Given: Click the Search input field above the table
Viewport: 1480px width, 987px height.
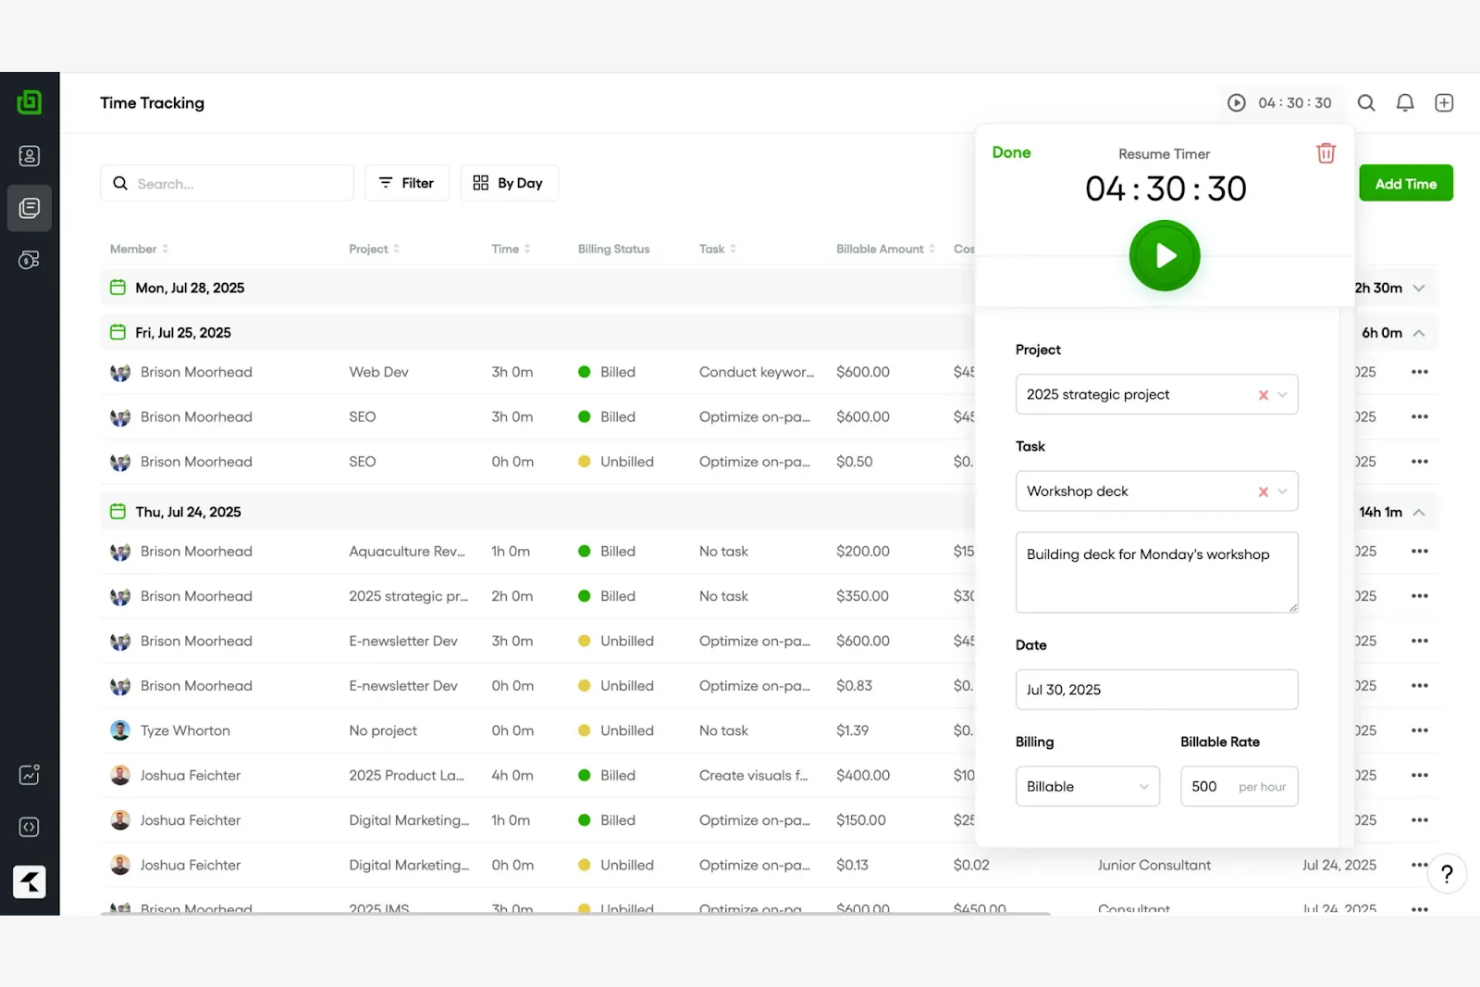Looking at the screenshot, I should click(226, 183).
